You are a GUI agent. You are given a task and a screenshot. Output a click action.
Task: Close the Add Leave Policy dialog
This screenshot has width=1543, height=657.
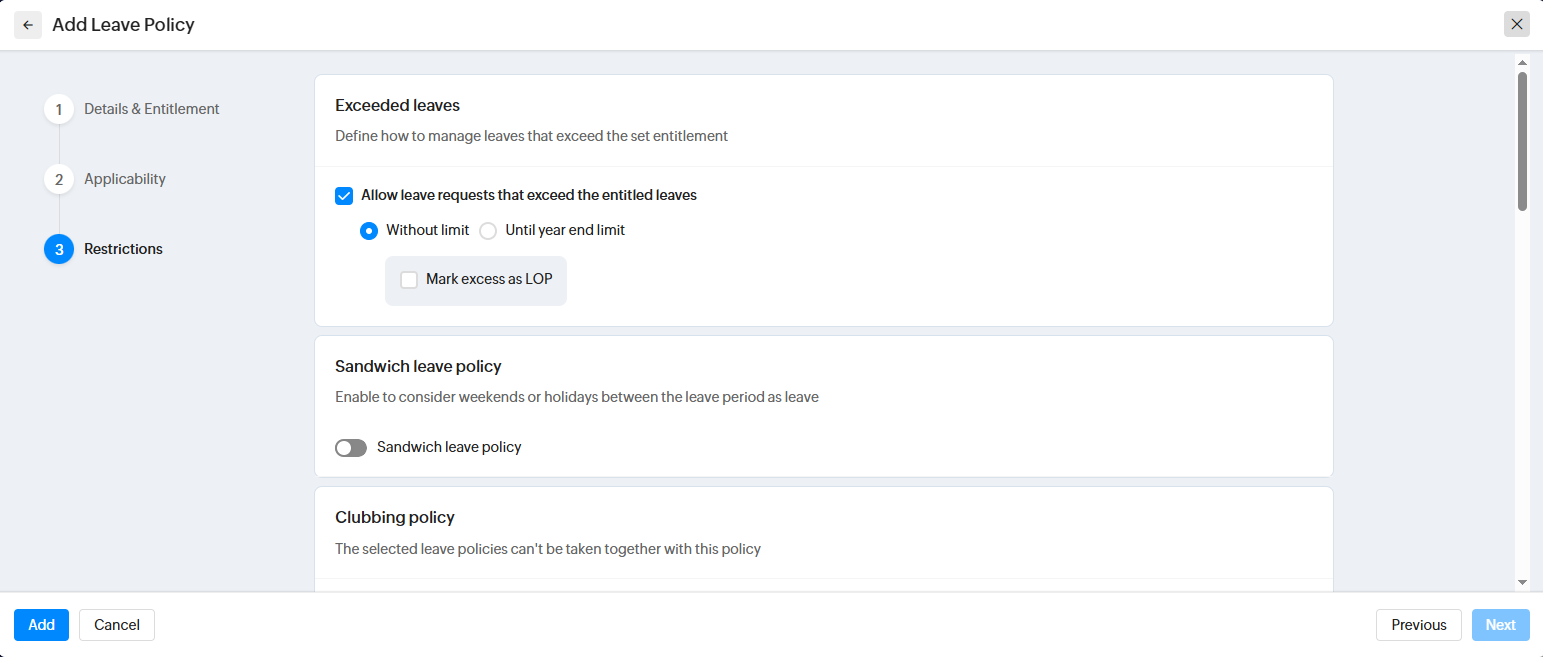pyautogui.click(x=1516, y=25)
